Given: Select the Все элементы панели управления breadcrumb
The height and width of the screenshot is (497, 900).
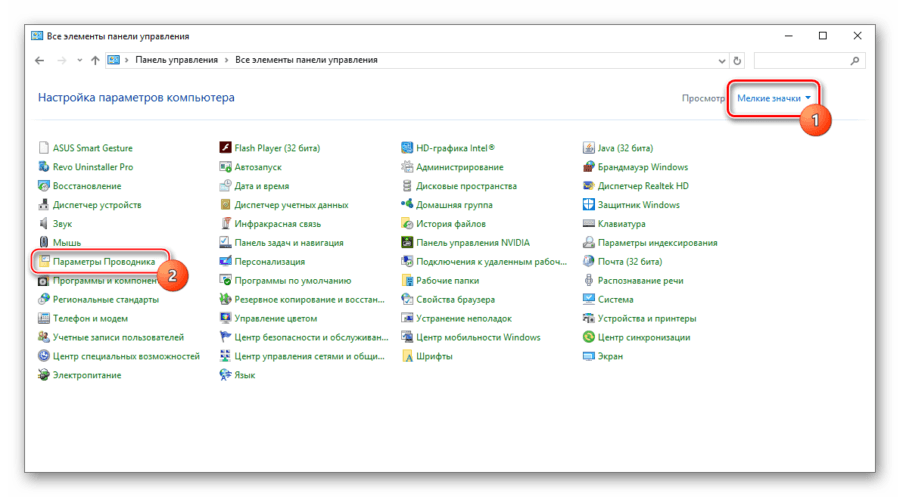Looking at the screenshot, I should (x=306, y=60).
